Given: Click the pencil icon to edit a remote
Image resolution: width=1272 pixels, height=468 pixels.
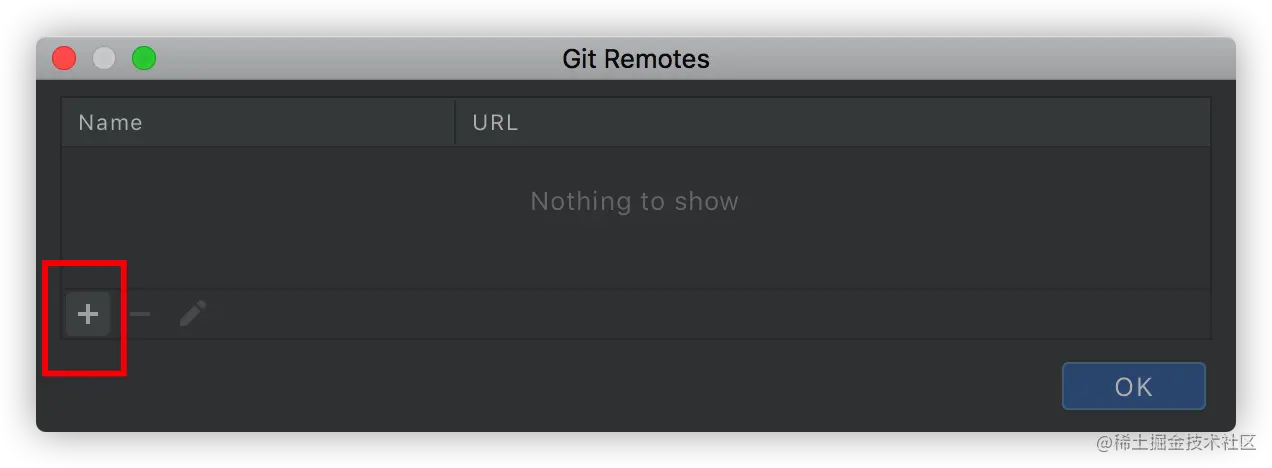Looking at the screenshot, I should pos(193,314).
